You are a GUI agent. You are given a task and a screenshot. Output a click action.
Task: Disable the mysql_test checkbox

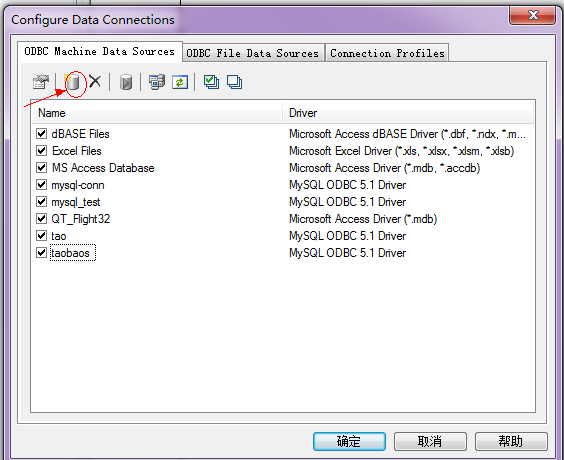(x=41, y=201)
